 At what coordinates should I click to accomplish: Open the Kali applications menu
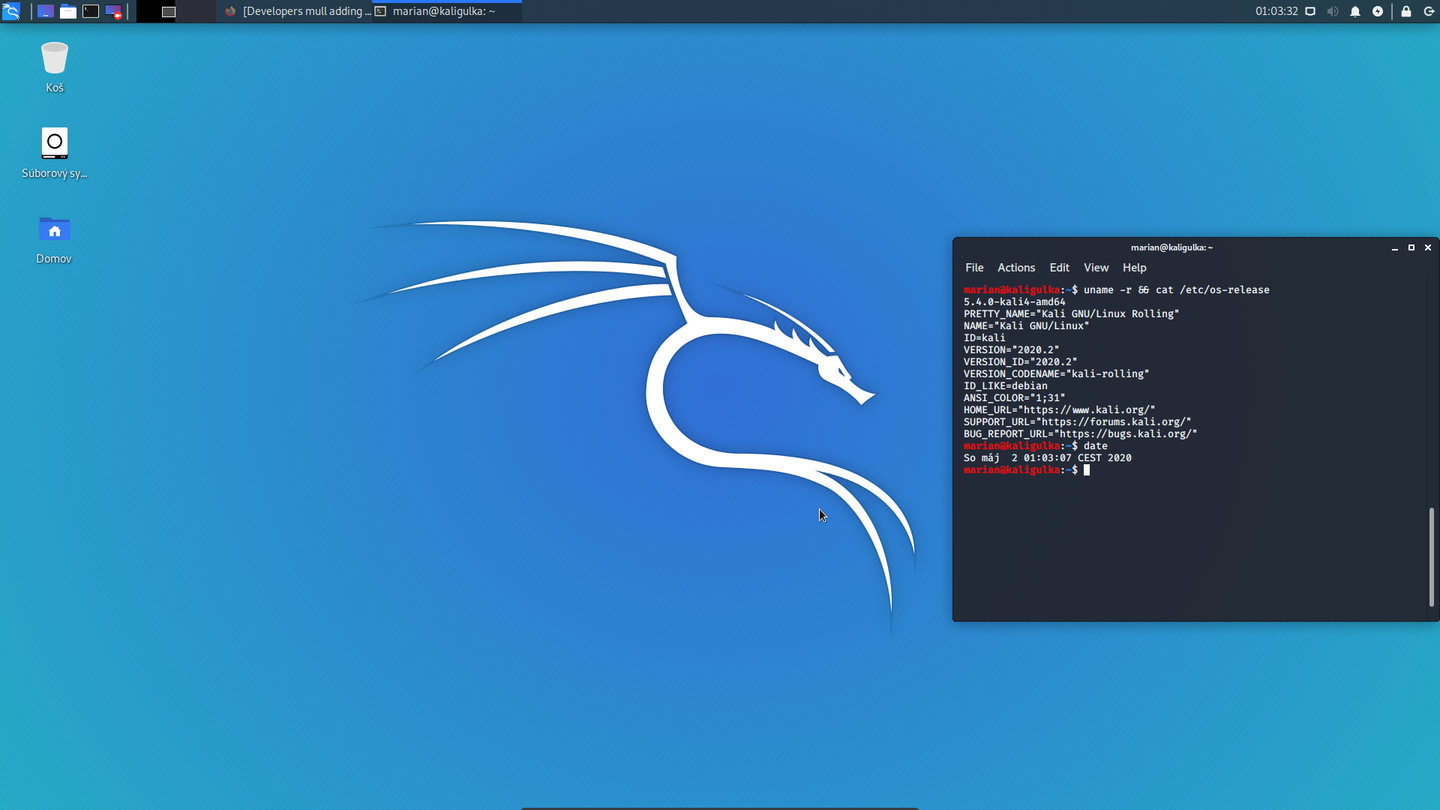click(x=11, y=11)
